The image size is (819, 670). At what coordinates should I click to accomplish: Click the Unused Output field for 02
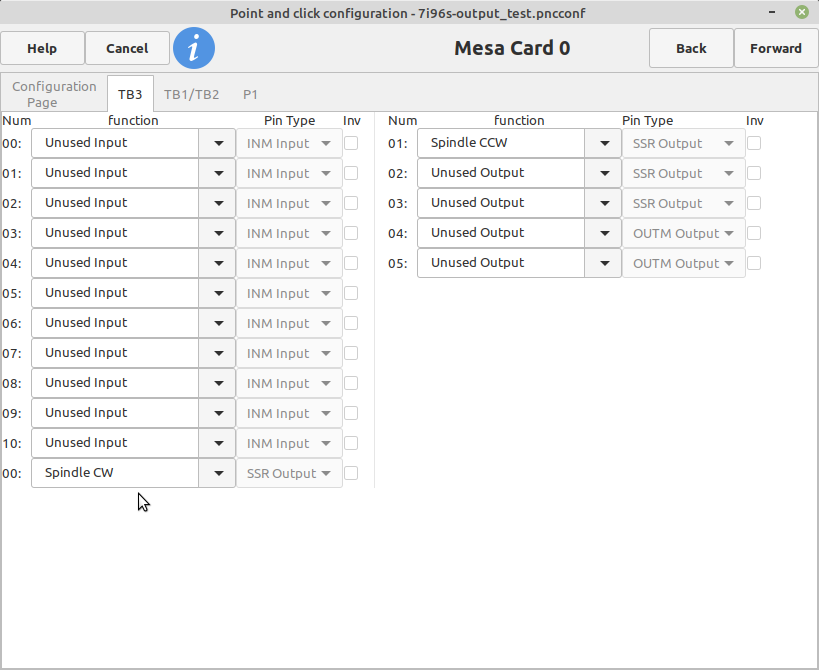coord(501,173)
